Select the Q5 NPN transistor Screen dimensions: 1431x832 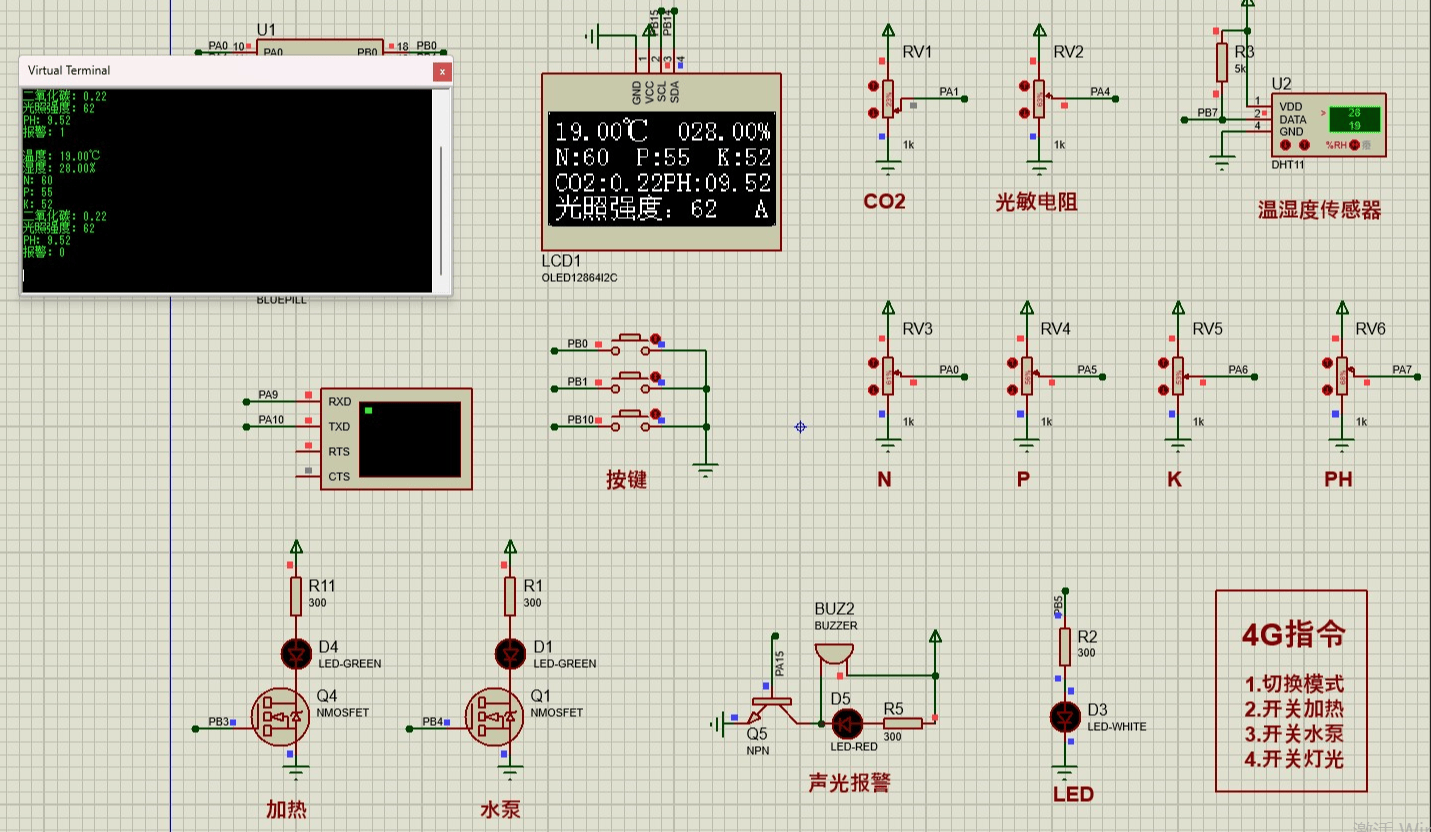tap(771, 711)
